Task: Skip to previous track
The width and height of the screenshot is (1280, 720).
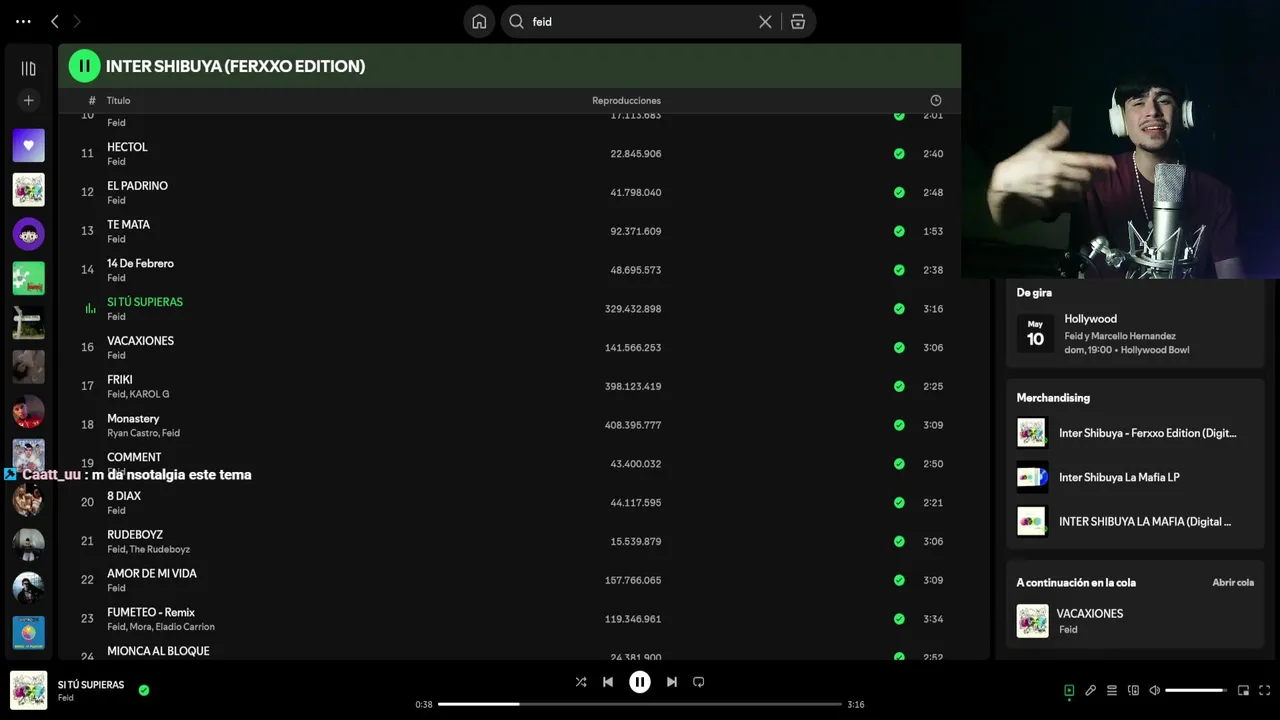Action: tap(608, 682)
